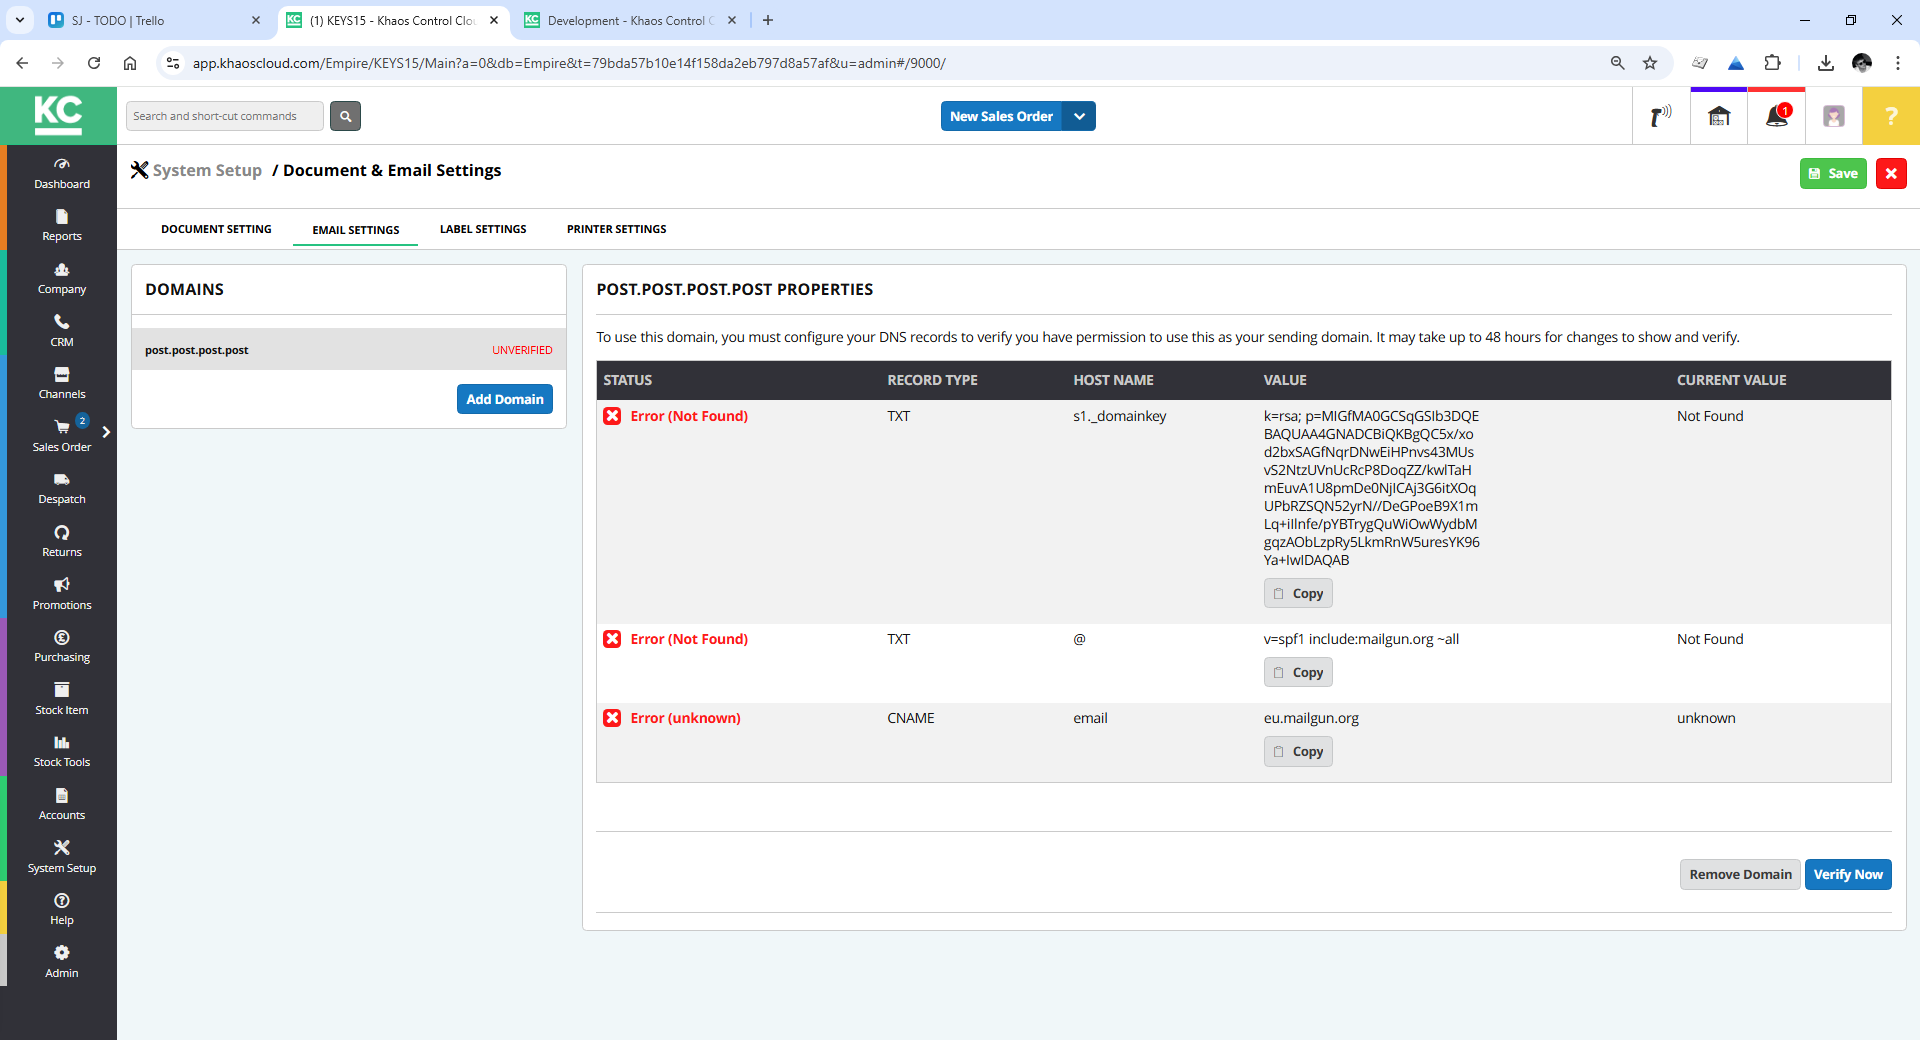1920x1040 pixels.
Task: Open the yellow help question mark
Action: 1890,117
